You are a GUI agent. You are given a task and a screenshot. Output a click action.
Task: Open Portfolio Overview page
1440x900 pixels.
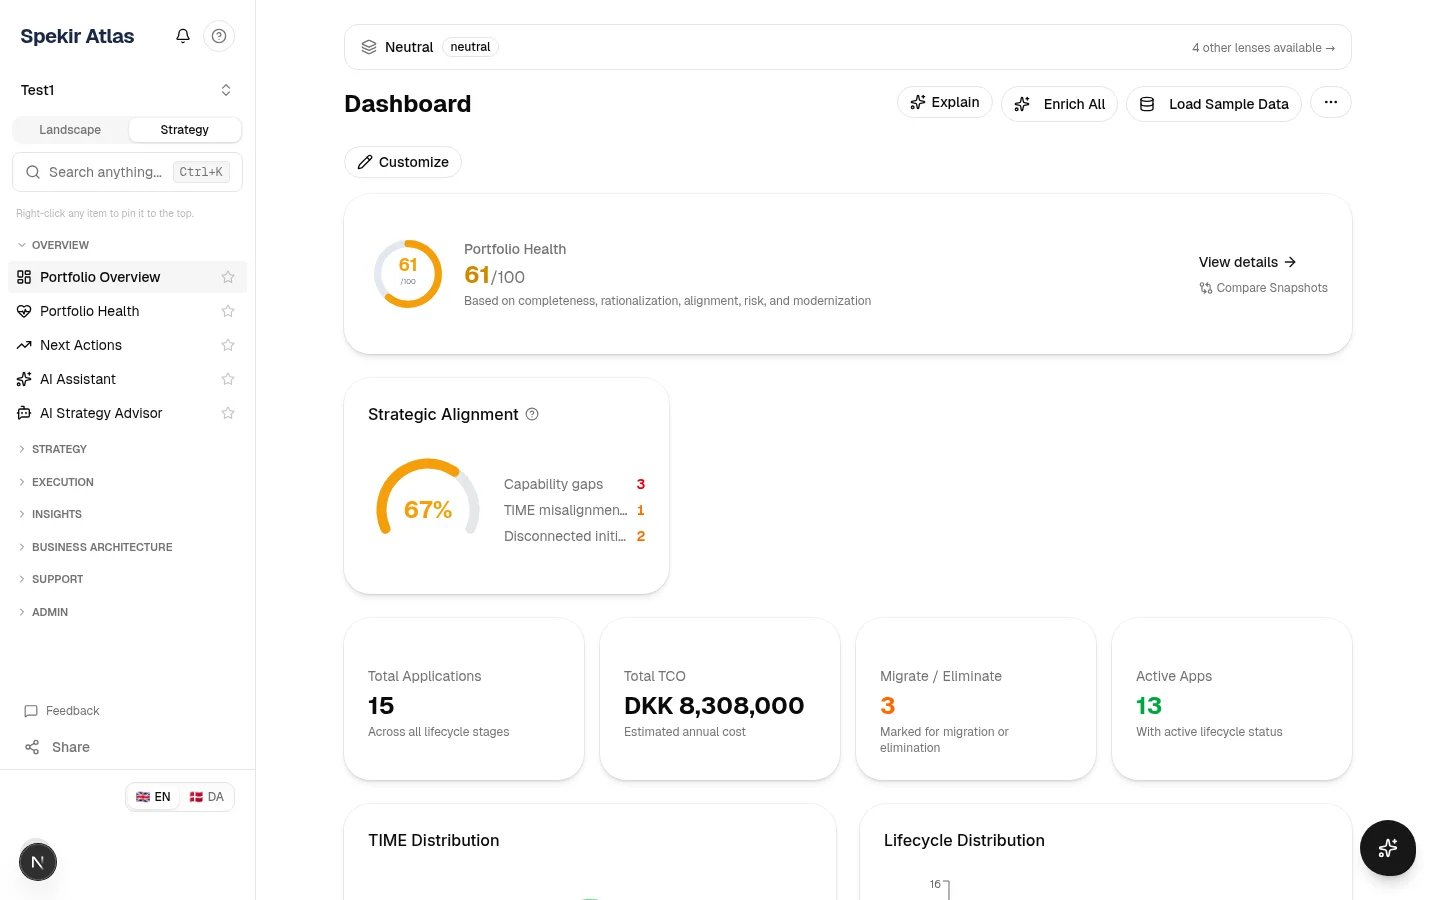click(127, 277)
